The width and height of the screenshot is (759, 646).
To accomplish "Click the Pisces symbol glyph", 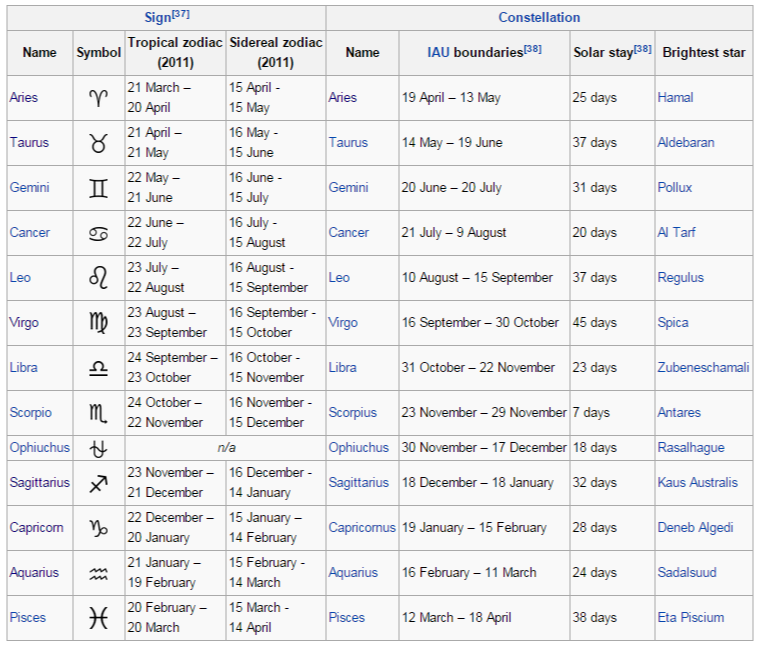I will 98,618.
